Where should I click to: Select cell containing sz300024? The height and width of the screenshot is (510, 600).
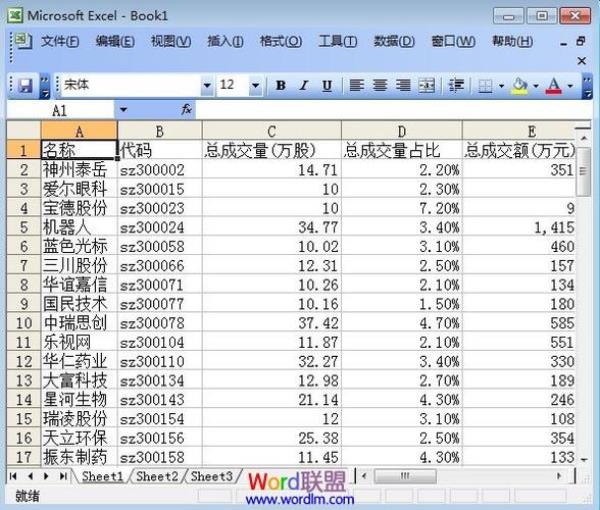coord(160,227)
